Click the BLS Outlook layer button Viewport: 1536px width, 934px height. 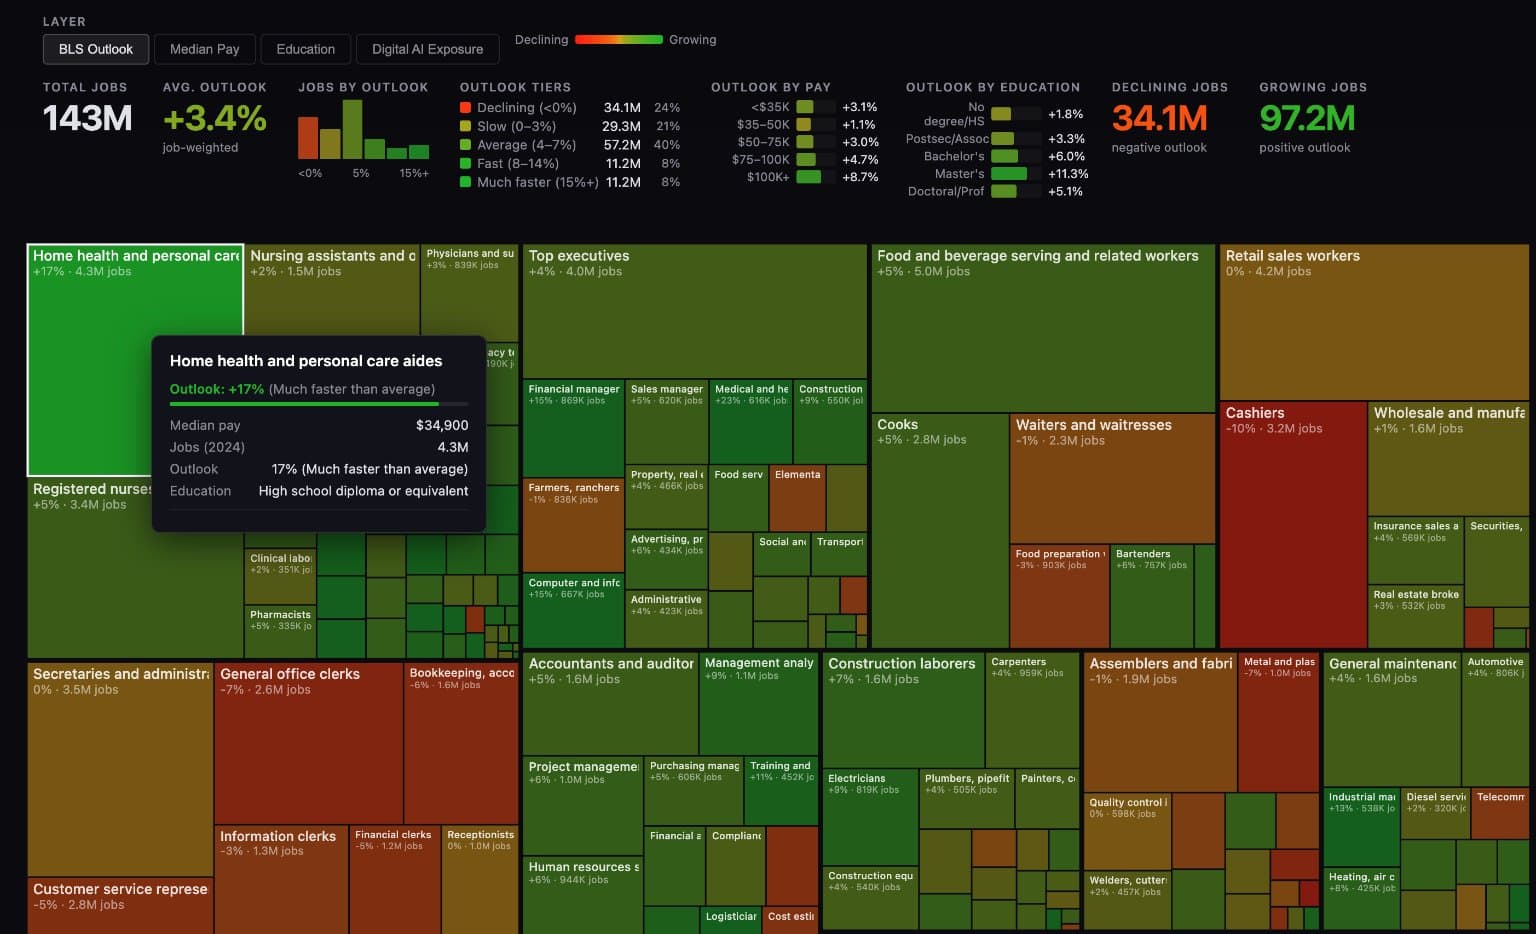[95, 48]
